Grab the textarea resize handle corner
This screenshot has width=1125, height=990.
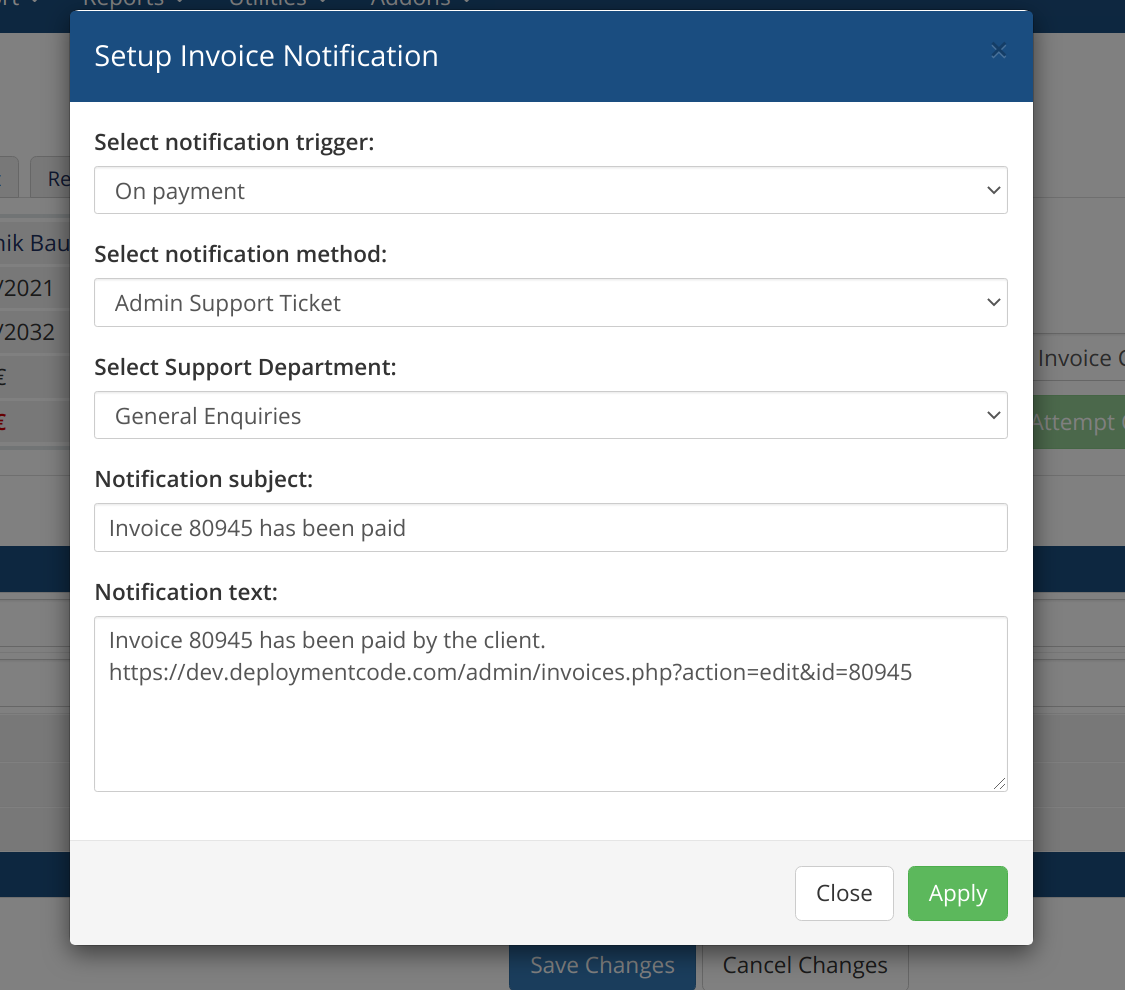pyautogui.click(x=999, y=783)
